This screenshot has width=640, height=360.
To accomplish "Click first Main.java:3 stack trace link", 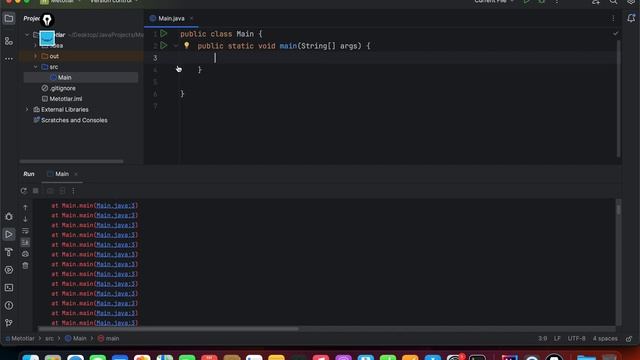I will click(x=116, y=205).
